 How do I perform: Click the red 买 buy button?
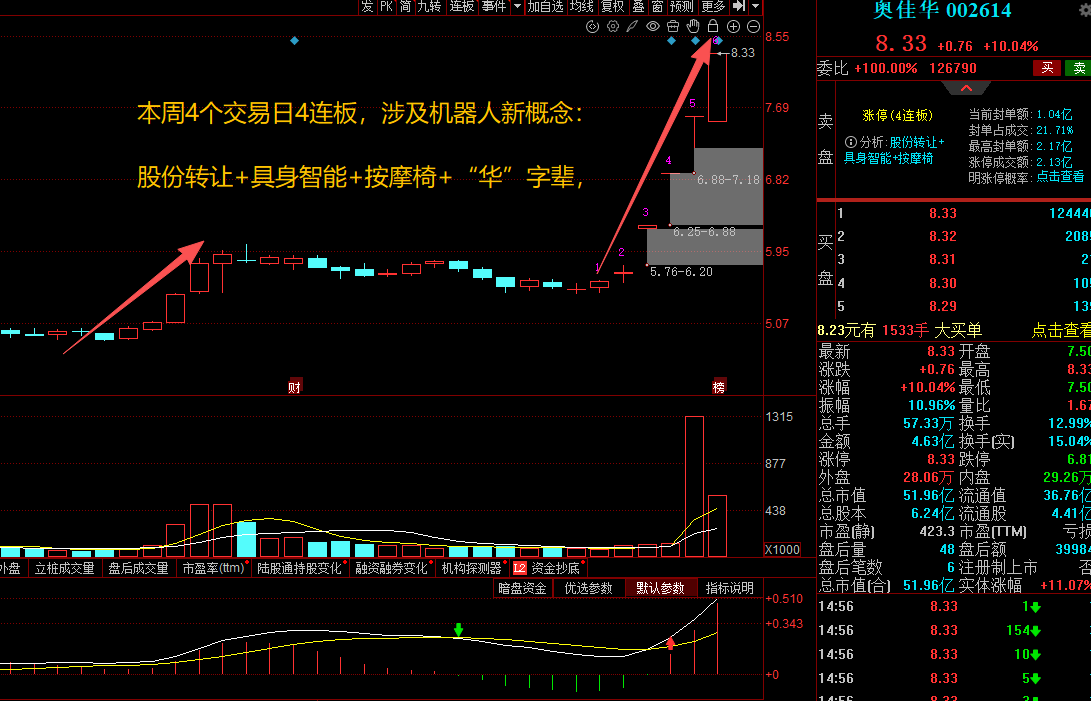(1047, 68)
